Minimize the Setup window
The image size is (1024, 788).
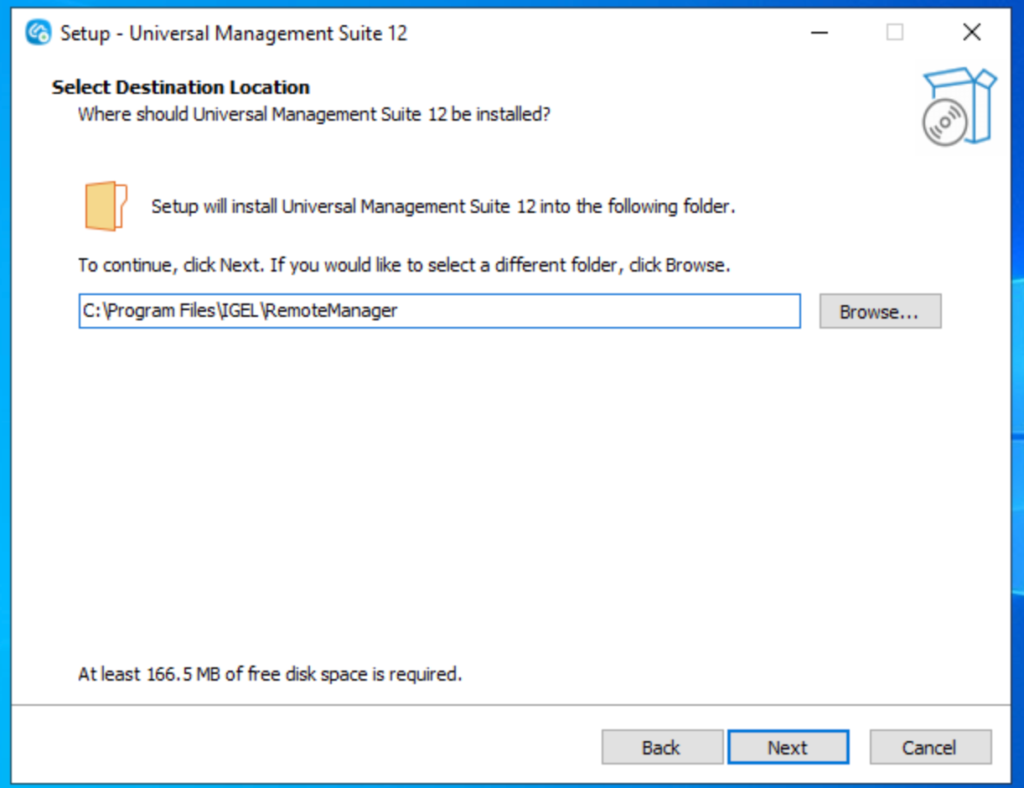819,33
